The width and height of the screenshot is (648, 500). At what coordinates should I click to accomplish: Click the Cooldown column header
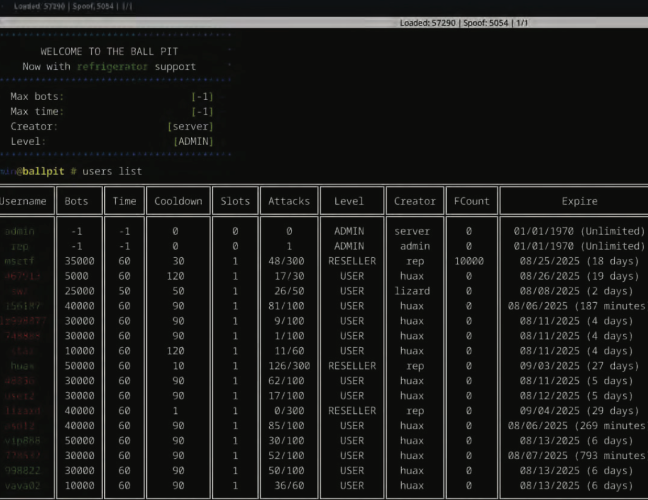click(x=177, y=201)
